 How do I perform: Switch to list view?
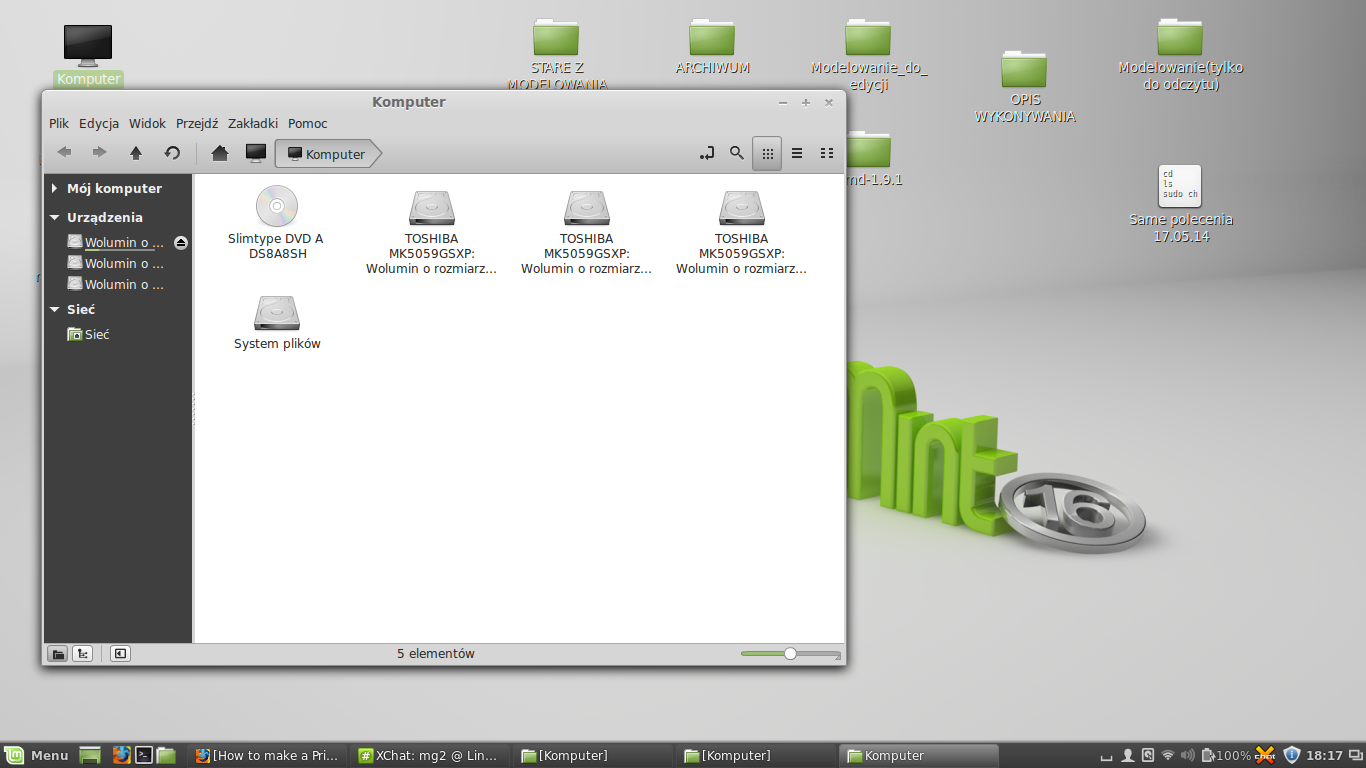[x=797, y=153]
